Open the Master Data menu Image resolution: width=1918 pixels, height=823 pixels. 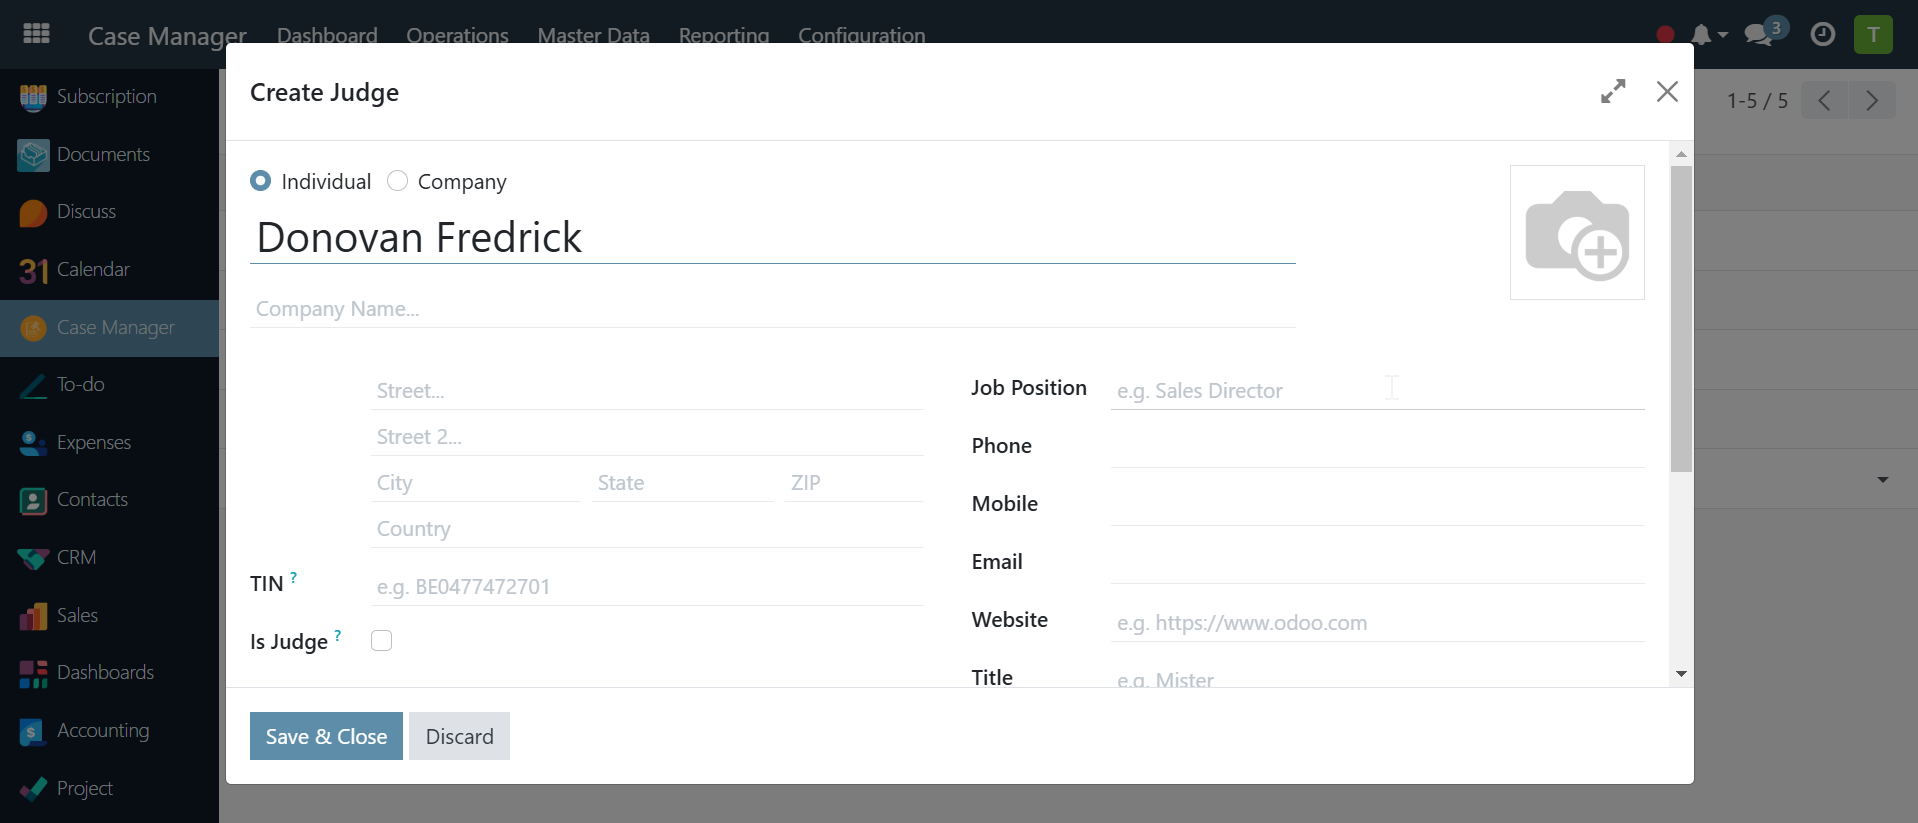(x=593, y=36)
